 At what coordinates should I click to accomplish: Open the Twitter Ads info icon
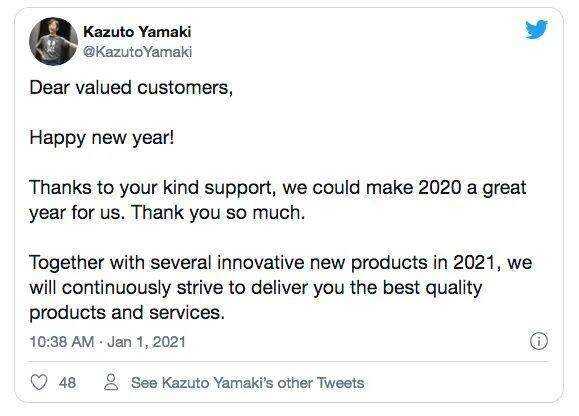pos(539,341)
